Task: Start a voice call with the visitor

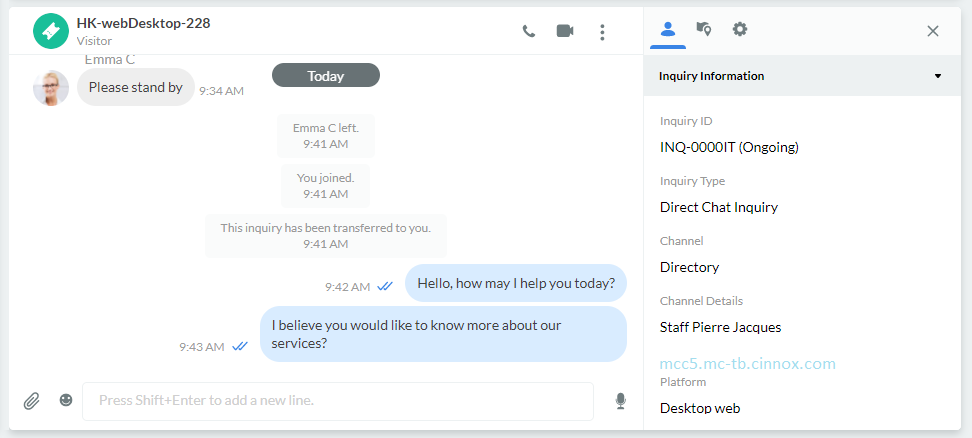Action: tap(529, 31)
